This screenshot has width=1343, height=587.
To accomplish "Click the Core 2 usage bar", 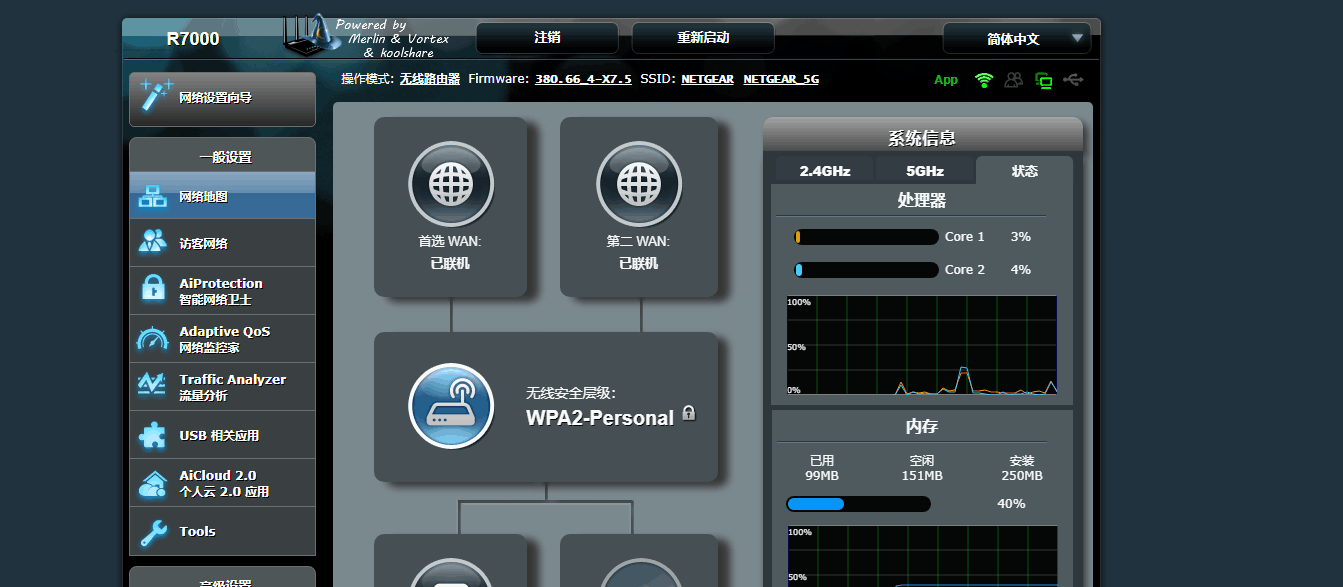I will click(x=866, y=270).
